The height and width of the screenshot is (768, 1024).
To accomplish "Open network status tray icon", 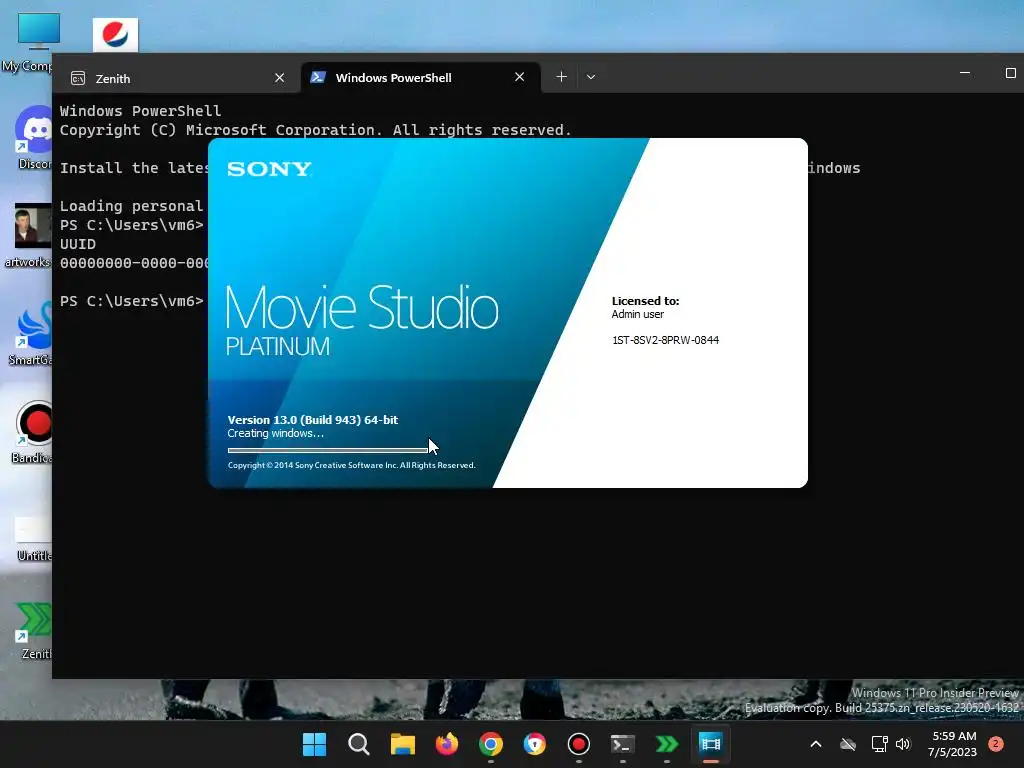I will click(879, 744).
